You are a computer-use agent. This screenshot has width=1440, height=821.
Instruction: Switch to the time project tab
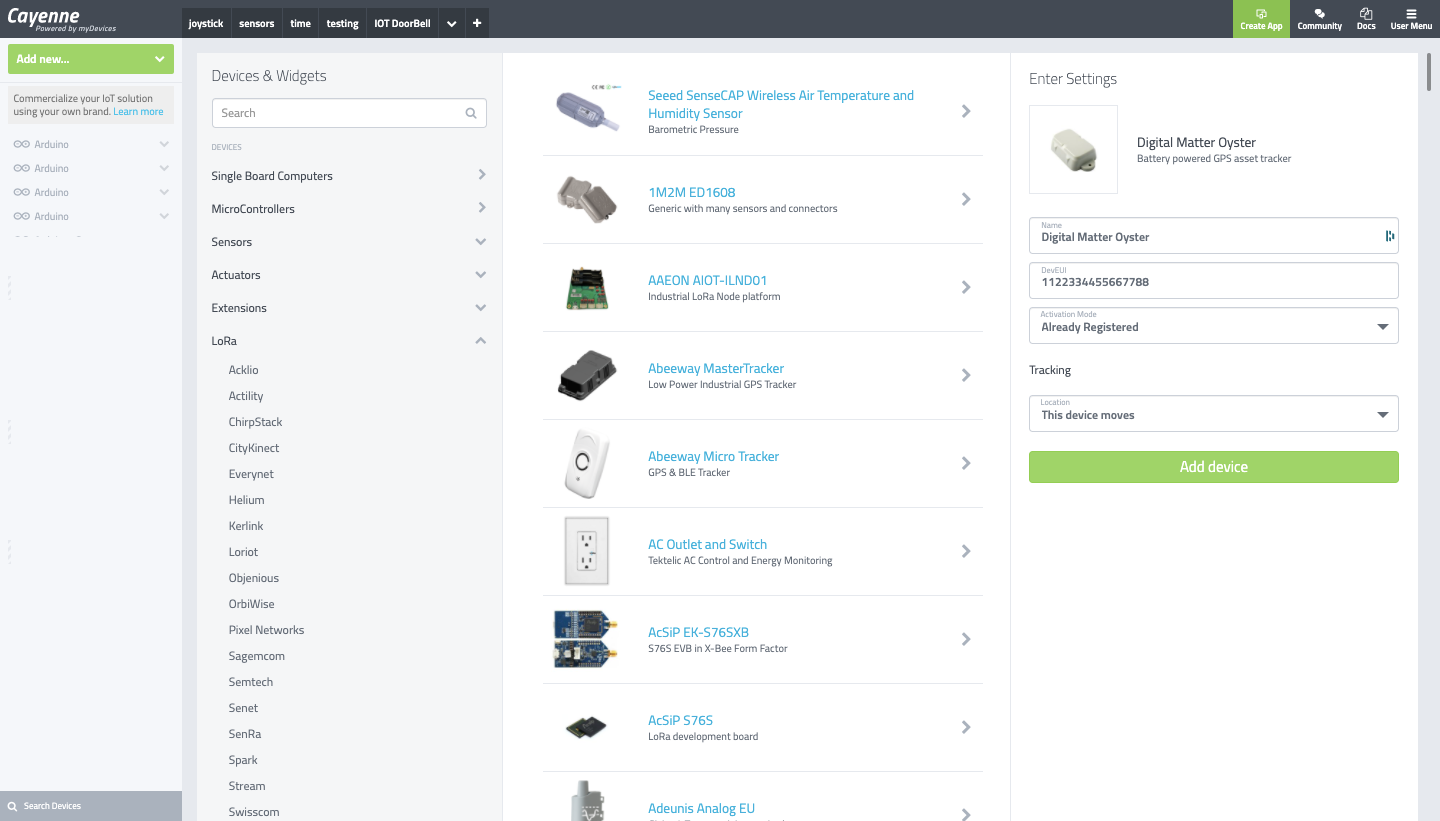pyautogui.click(x=301, y=23)
